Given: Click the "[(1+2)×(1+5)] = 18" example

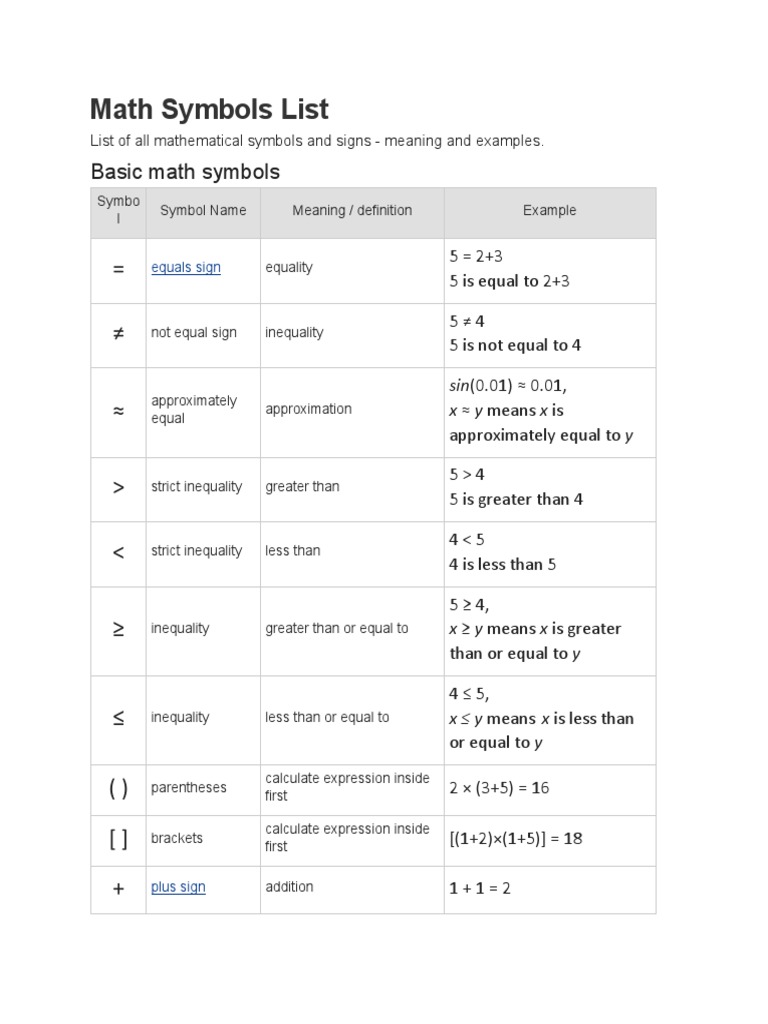Looking at the screenshot, I should tap(516, 839).
